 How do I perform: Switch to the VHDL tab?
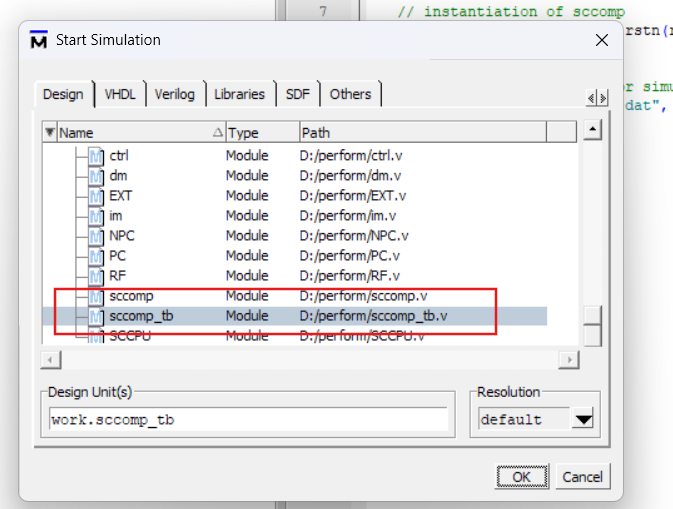[x=120, y=94]
